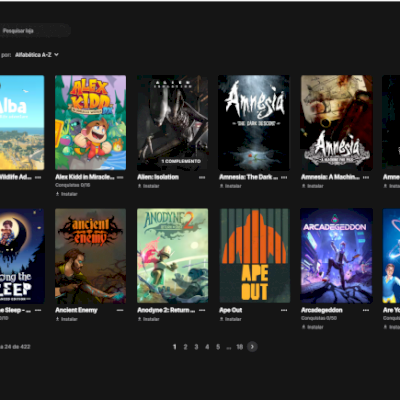Click Instalar under Ancient Enemy
The height and width of the screenshot is (400, 400).
point(67,319)
